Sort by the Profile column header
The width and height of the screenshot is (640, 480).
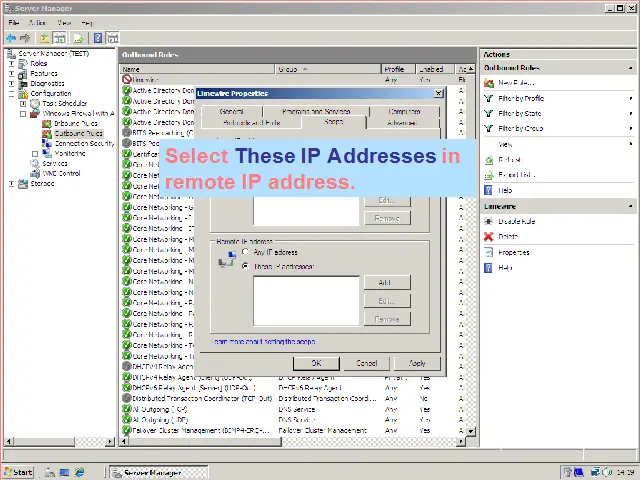(x=398, y=69)
